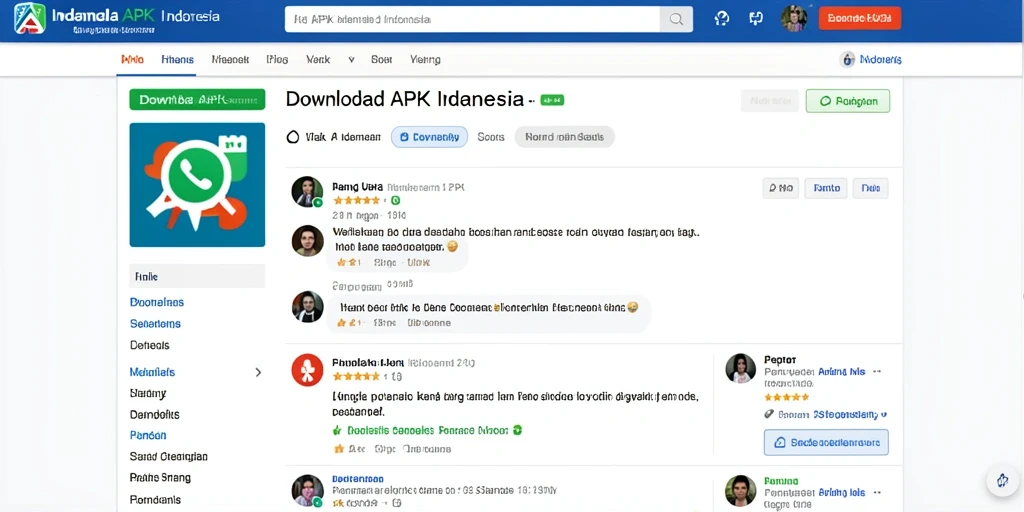
Task: Click the 'Soots' filter label
Action: click(x=490, y=137)
